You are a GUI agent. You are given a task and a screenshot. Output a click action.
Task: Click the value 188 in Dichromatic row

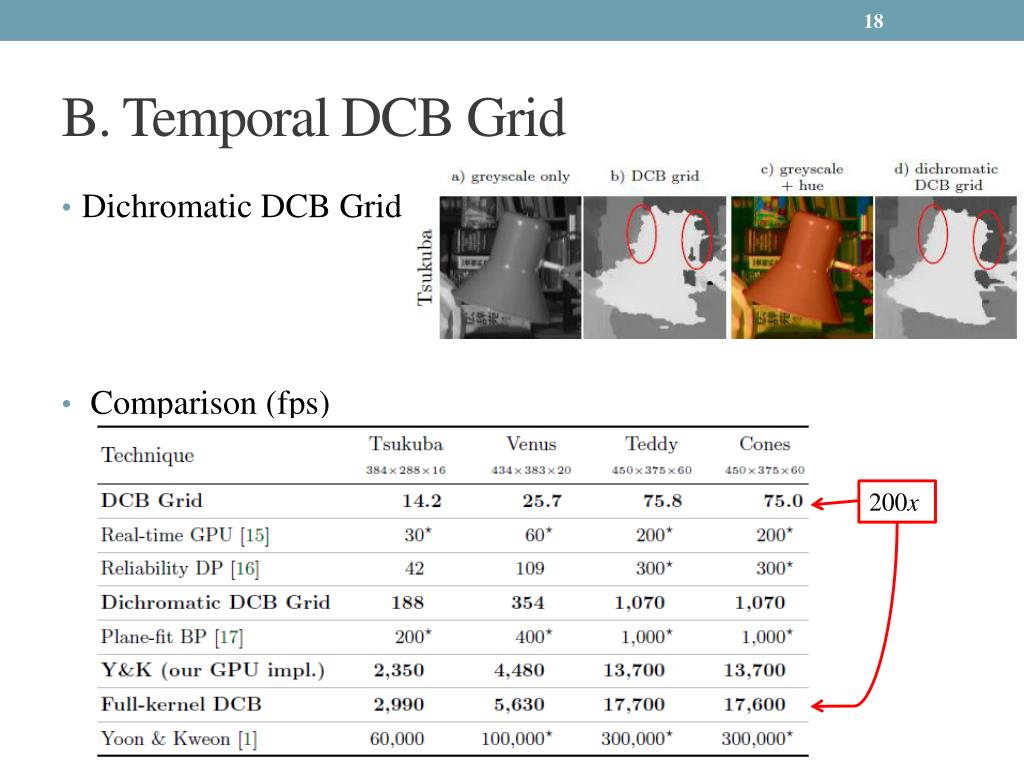[x=408, y=602]
